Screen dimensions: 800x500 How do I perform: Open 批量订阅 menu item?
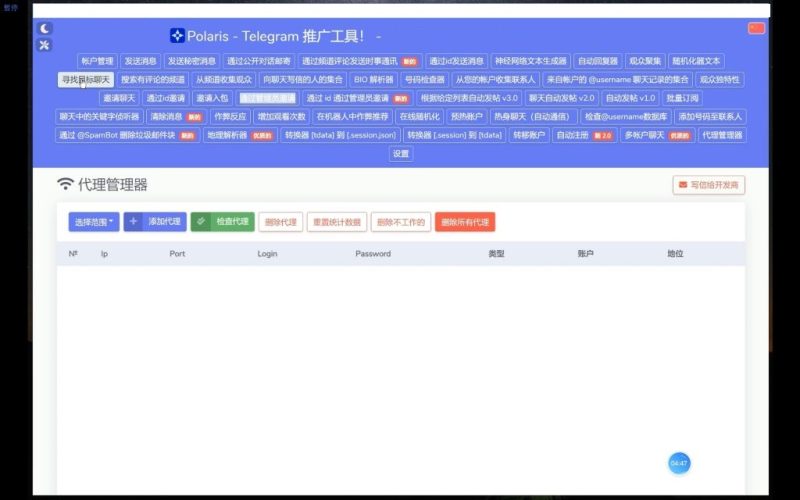pos(683,98)
